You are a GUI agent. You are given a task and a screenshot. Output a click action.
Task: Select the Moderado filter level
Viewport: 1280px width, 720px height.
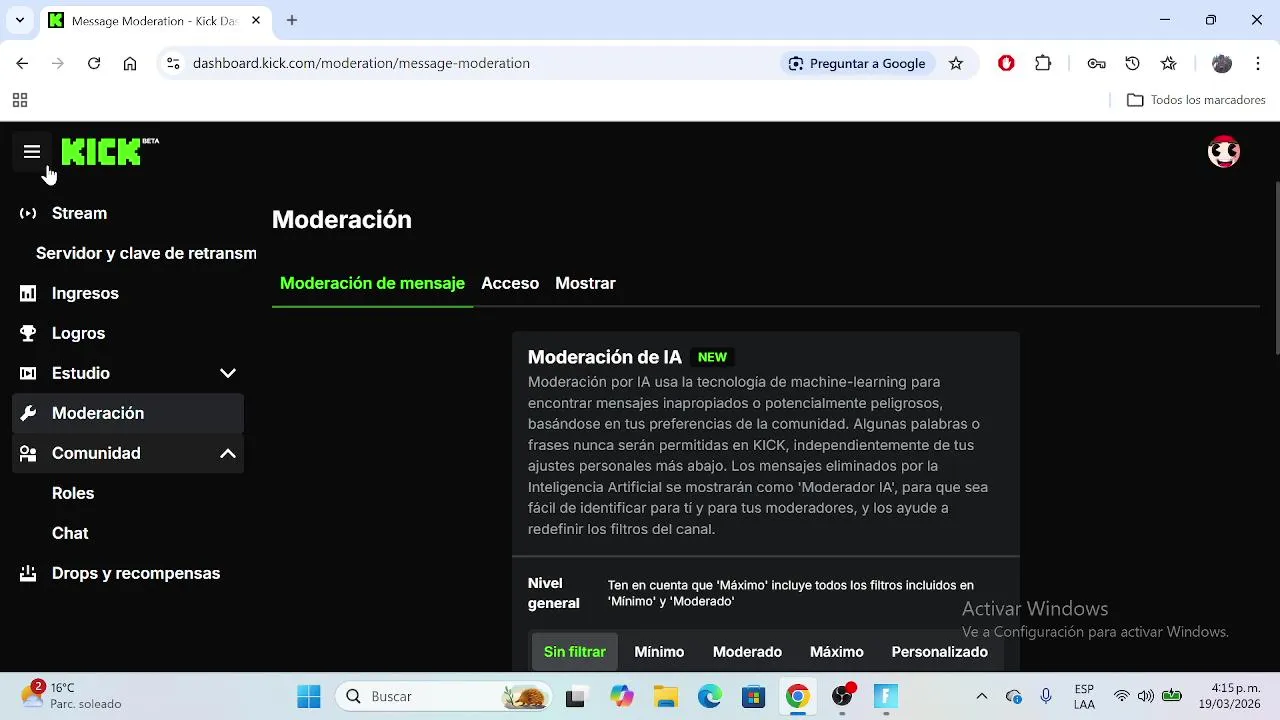point(747,652)
